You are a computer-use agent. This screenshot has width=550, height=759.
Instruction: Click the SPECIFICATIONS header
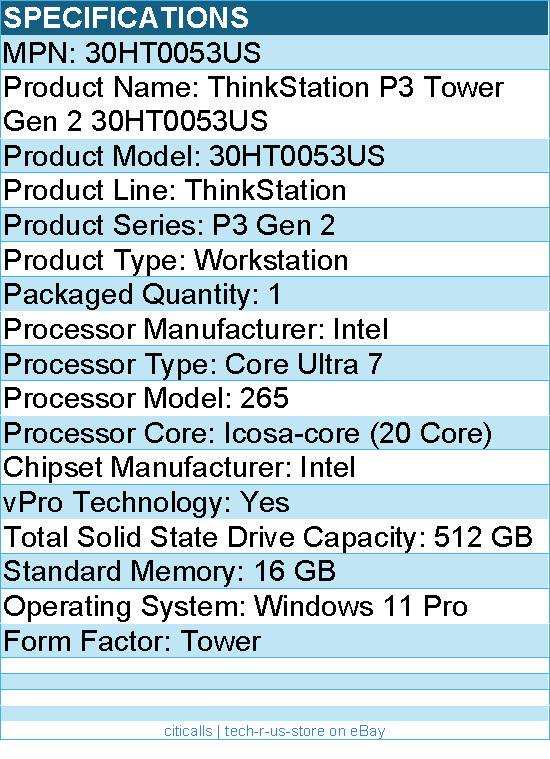[x=275, y=17]
